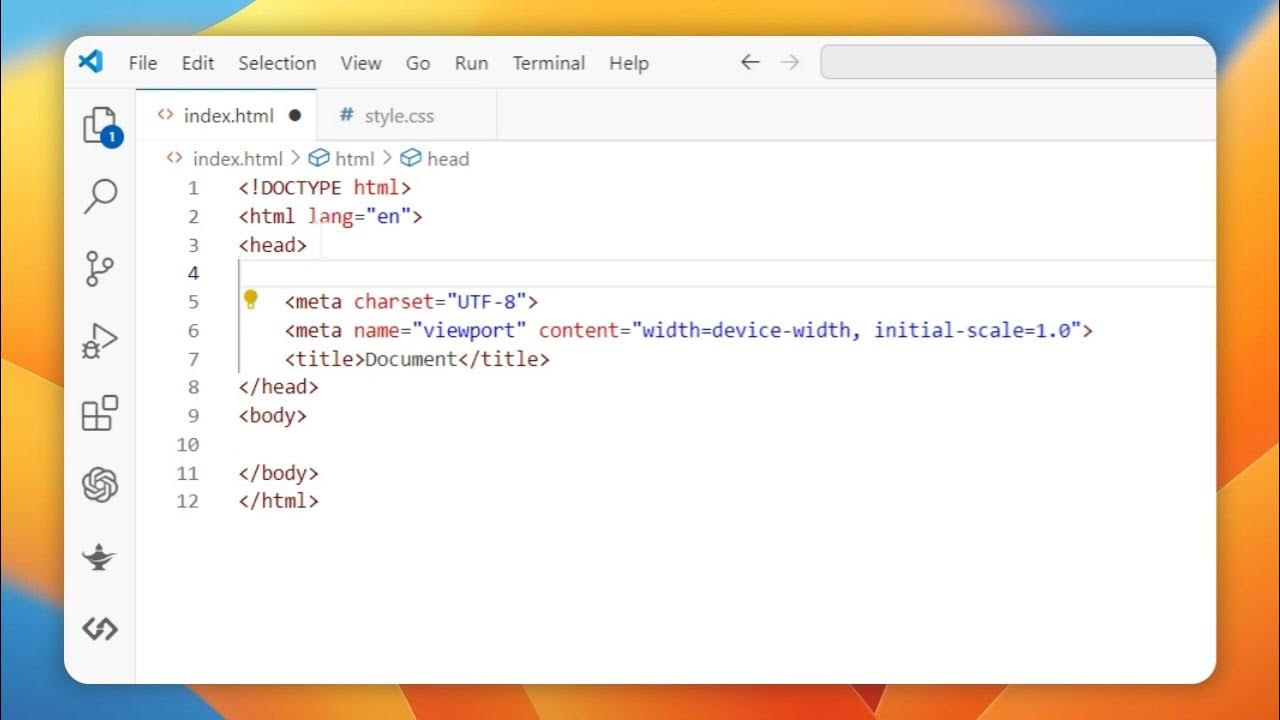Open the Help menu
This screenshot has width=1280, height=720.
point(629,63)
